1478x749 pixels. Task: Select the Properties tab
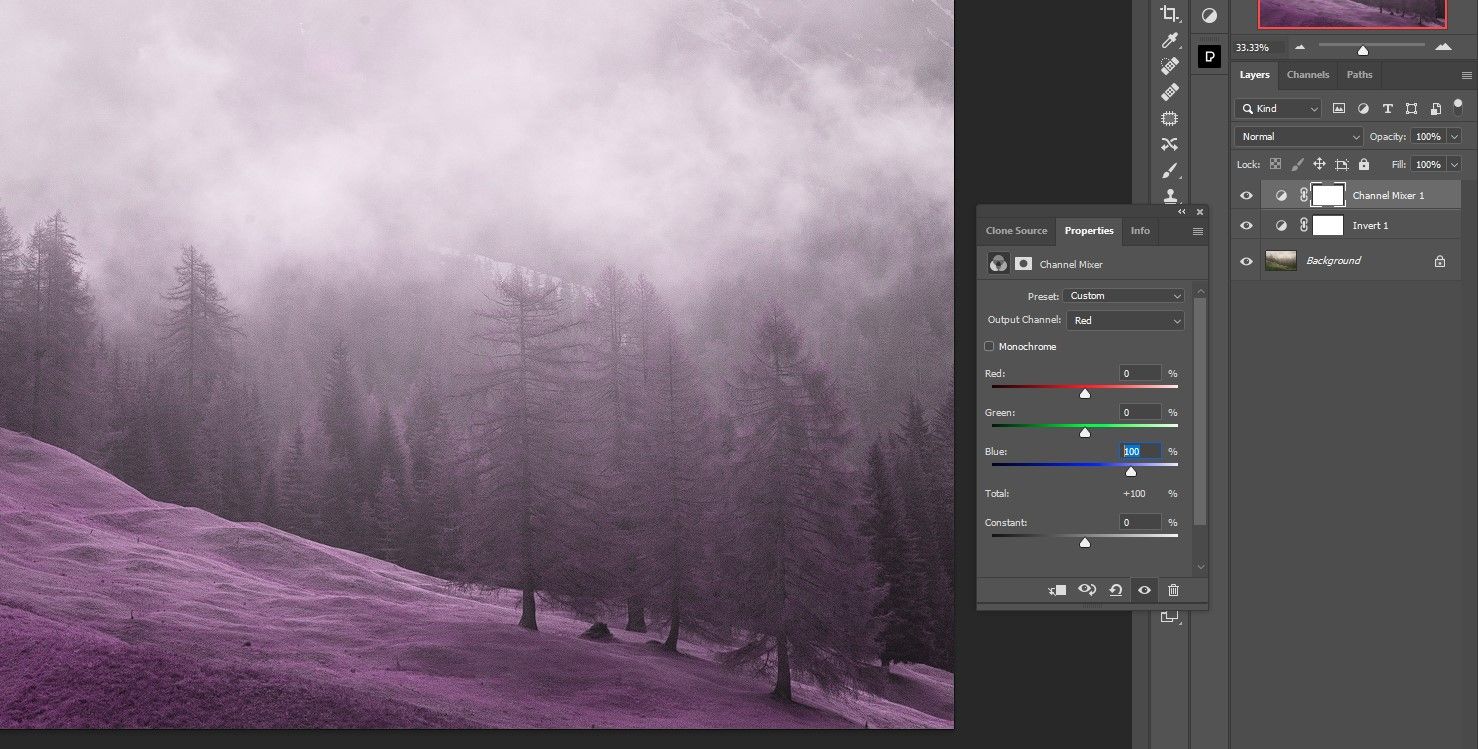(1089, 231)
